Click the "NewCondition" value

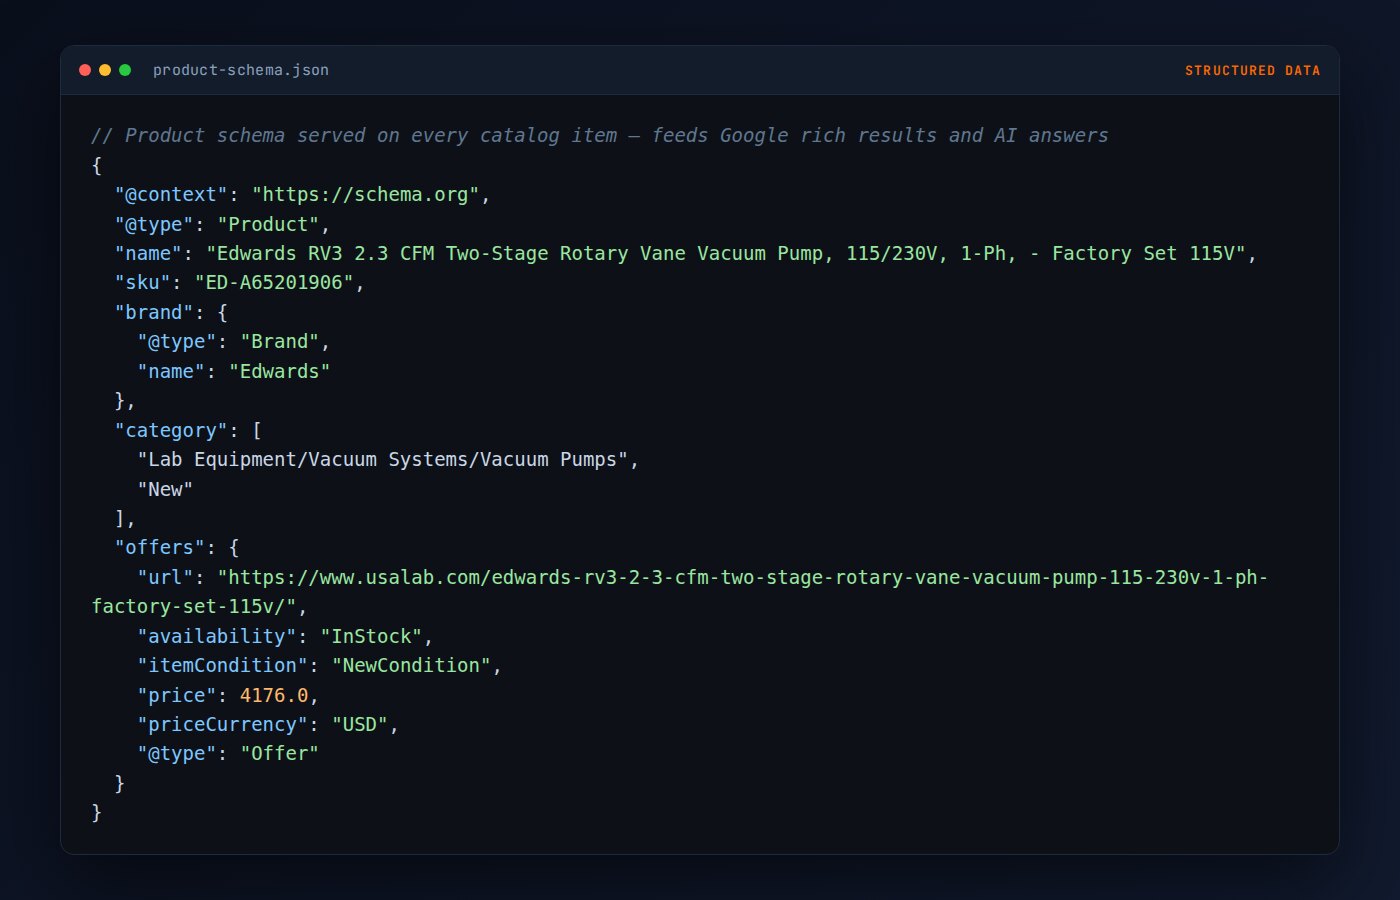(x=411, y=665)
